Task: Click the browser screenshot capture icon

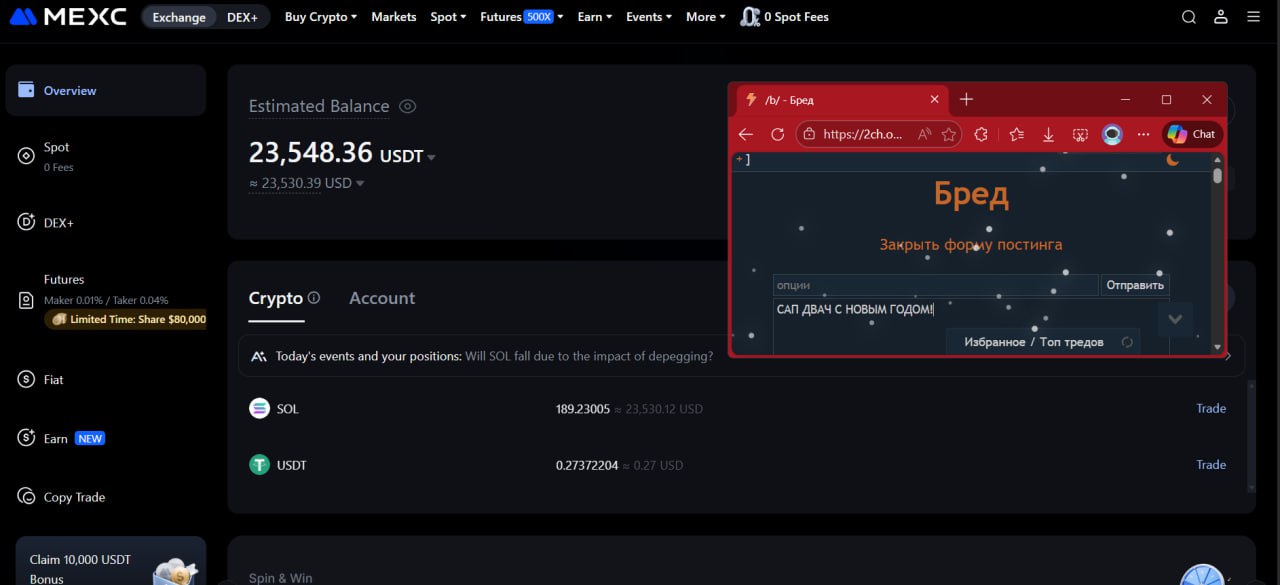Action: 1080,134
